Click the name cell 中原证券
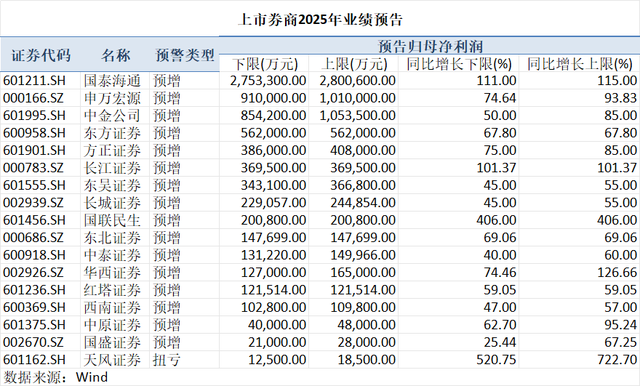The height and width of the screenshot is (386, 640). pyautogui.click(x=112, y=325)
